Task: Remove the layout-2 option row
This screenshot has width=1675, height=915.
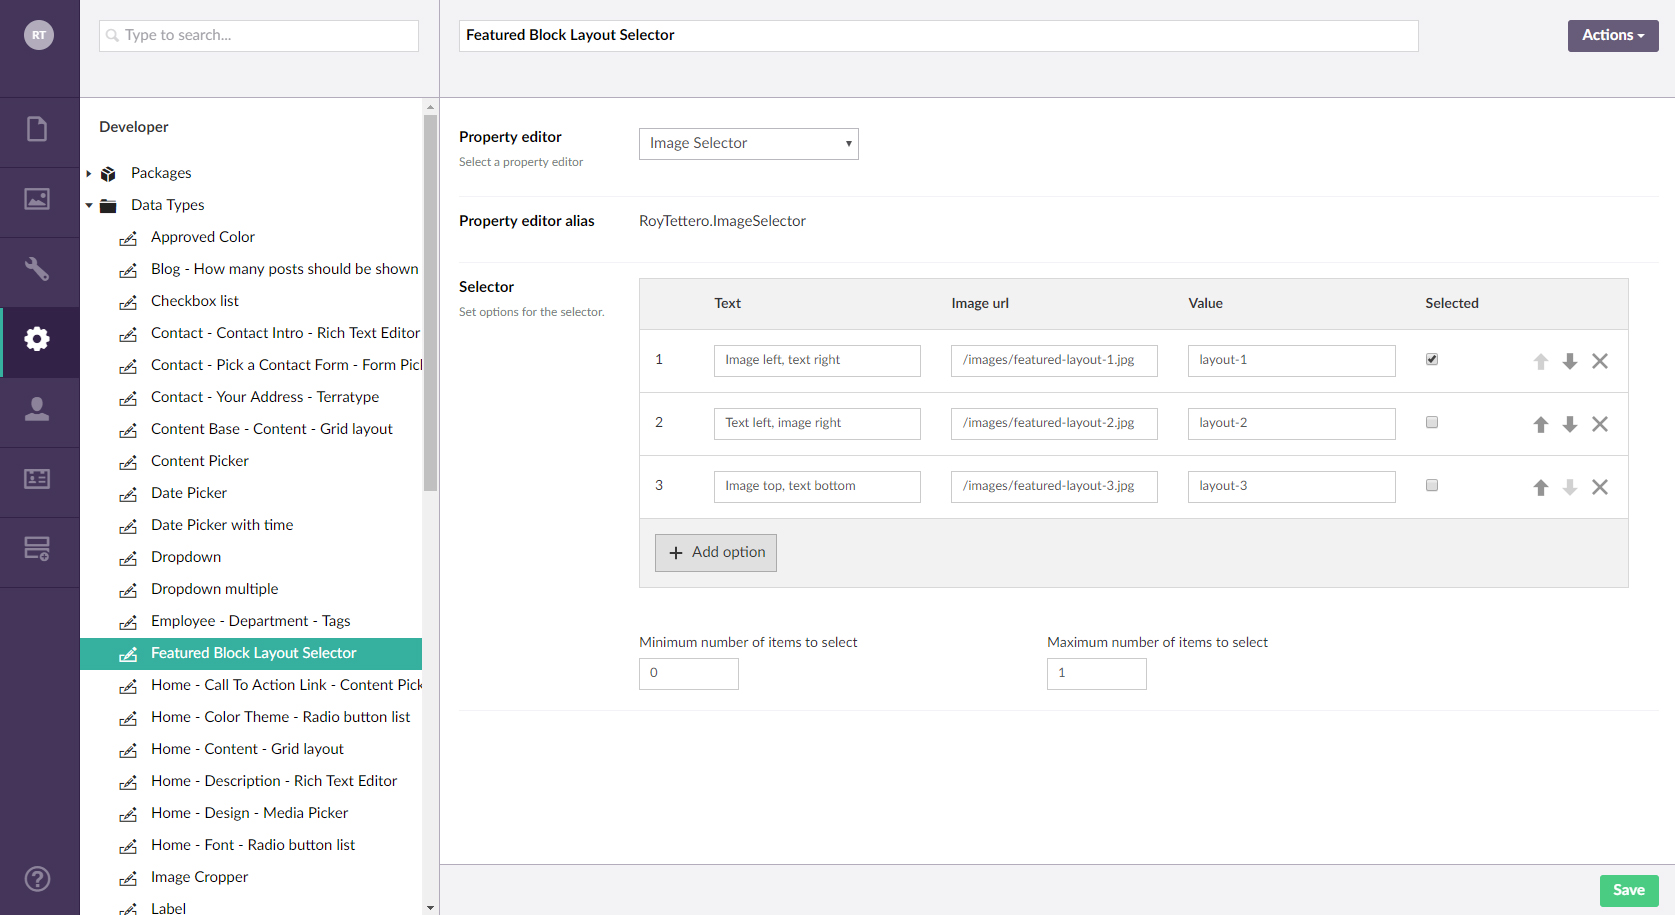Action: pyautogui.click(x=1600, y=424)
